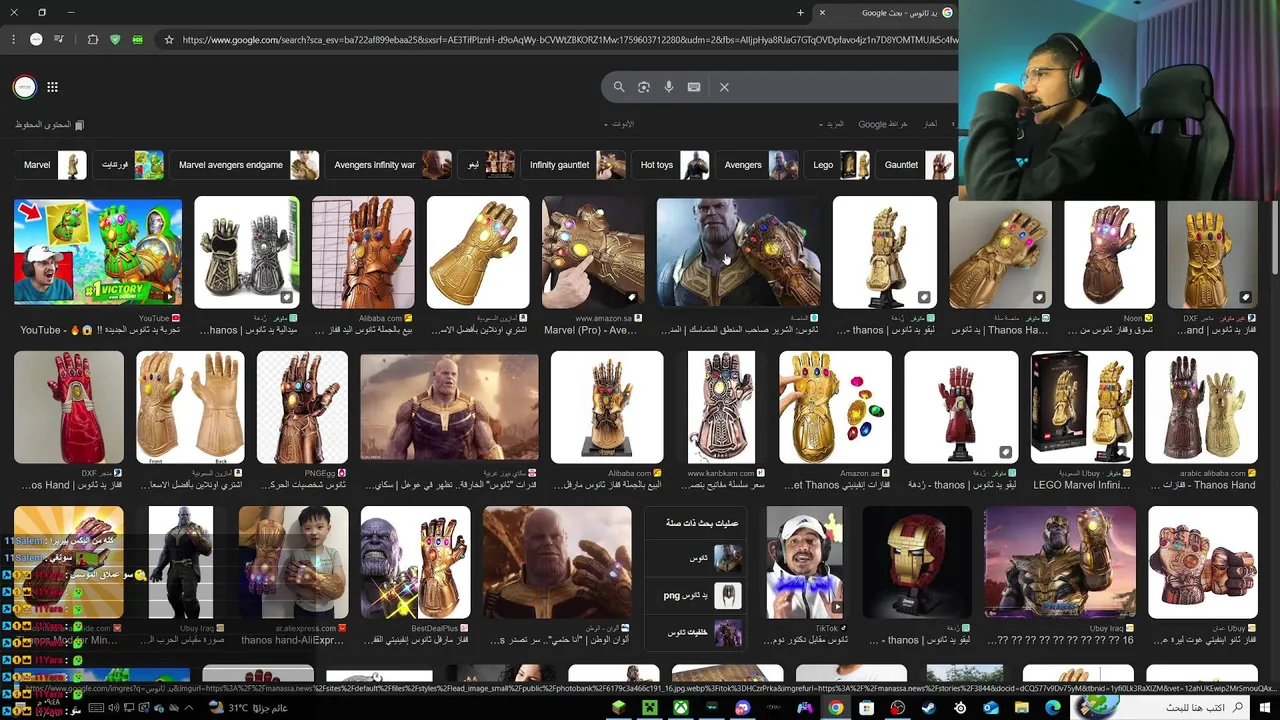Open the gold gauntlet with loose stones Amazon.ae image
Viewport: 1280px width, 720px height.
(835, 407)
